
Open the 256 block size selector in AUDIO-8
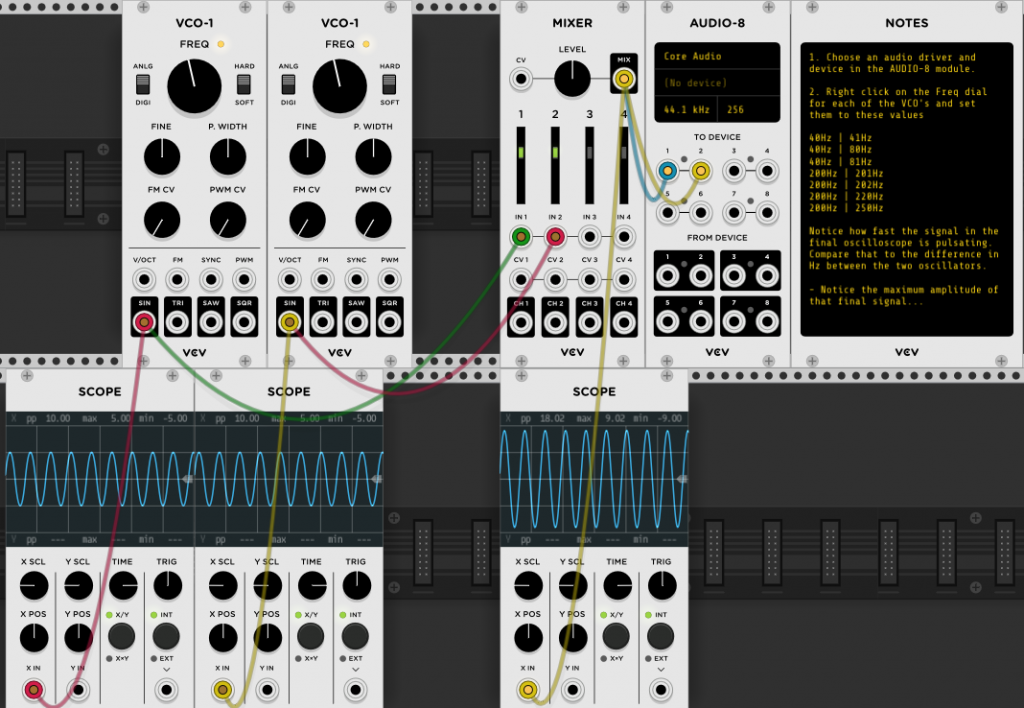tap(748, 110)
